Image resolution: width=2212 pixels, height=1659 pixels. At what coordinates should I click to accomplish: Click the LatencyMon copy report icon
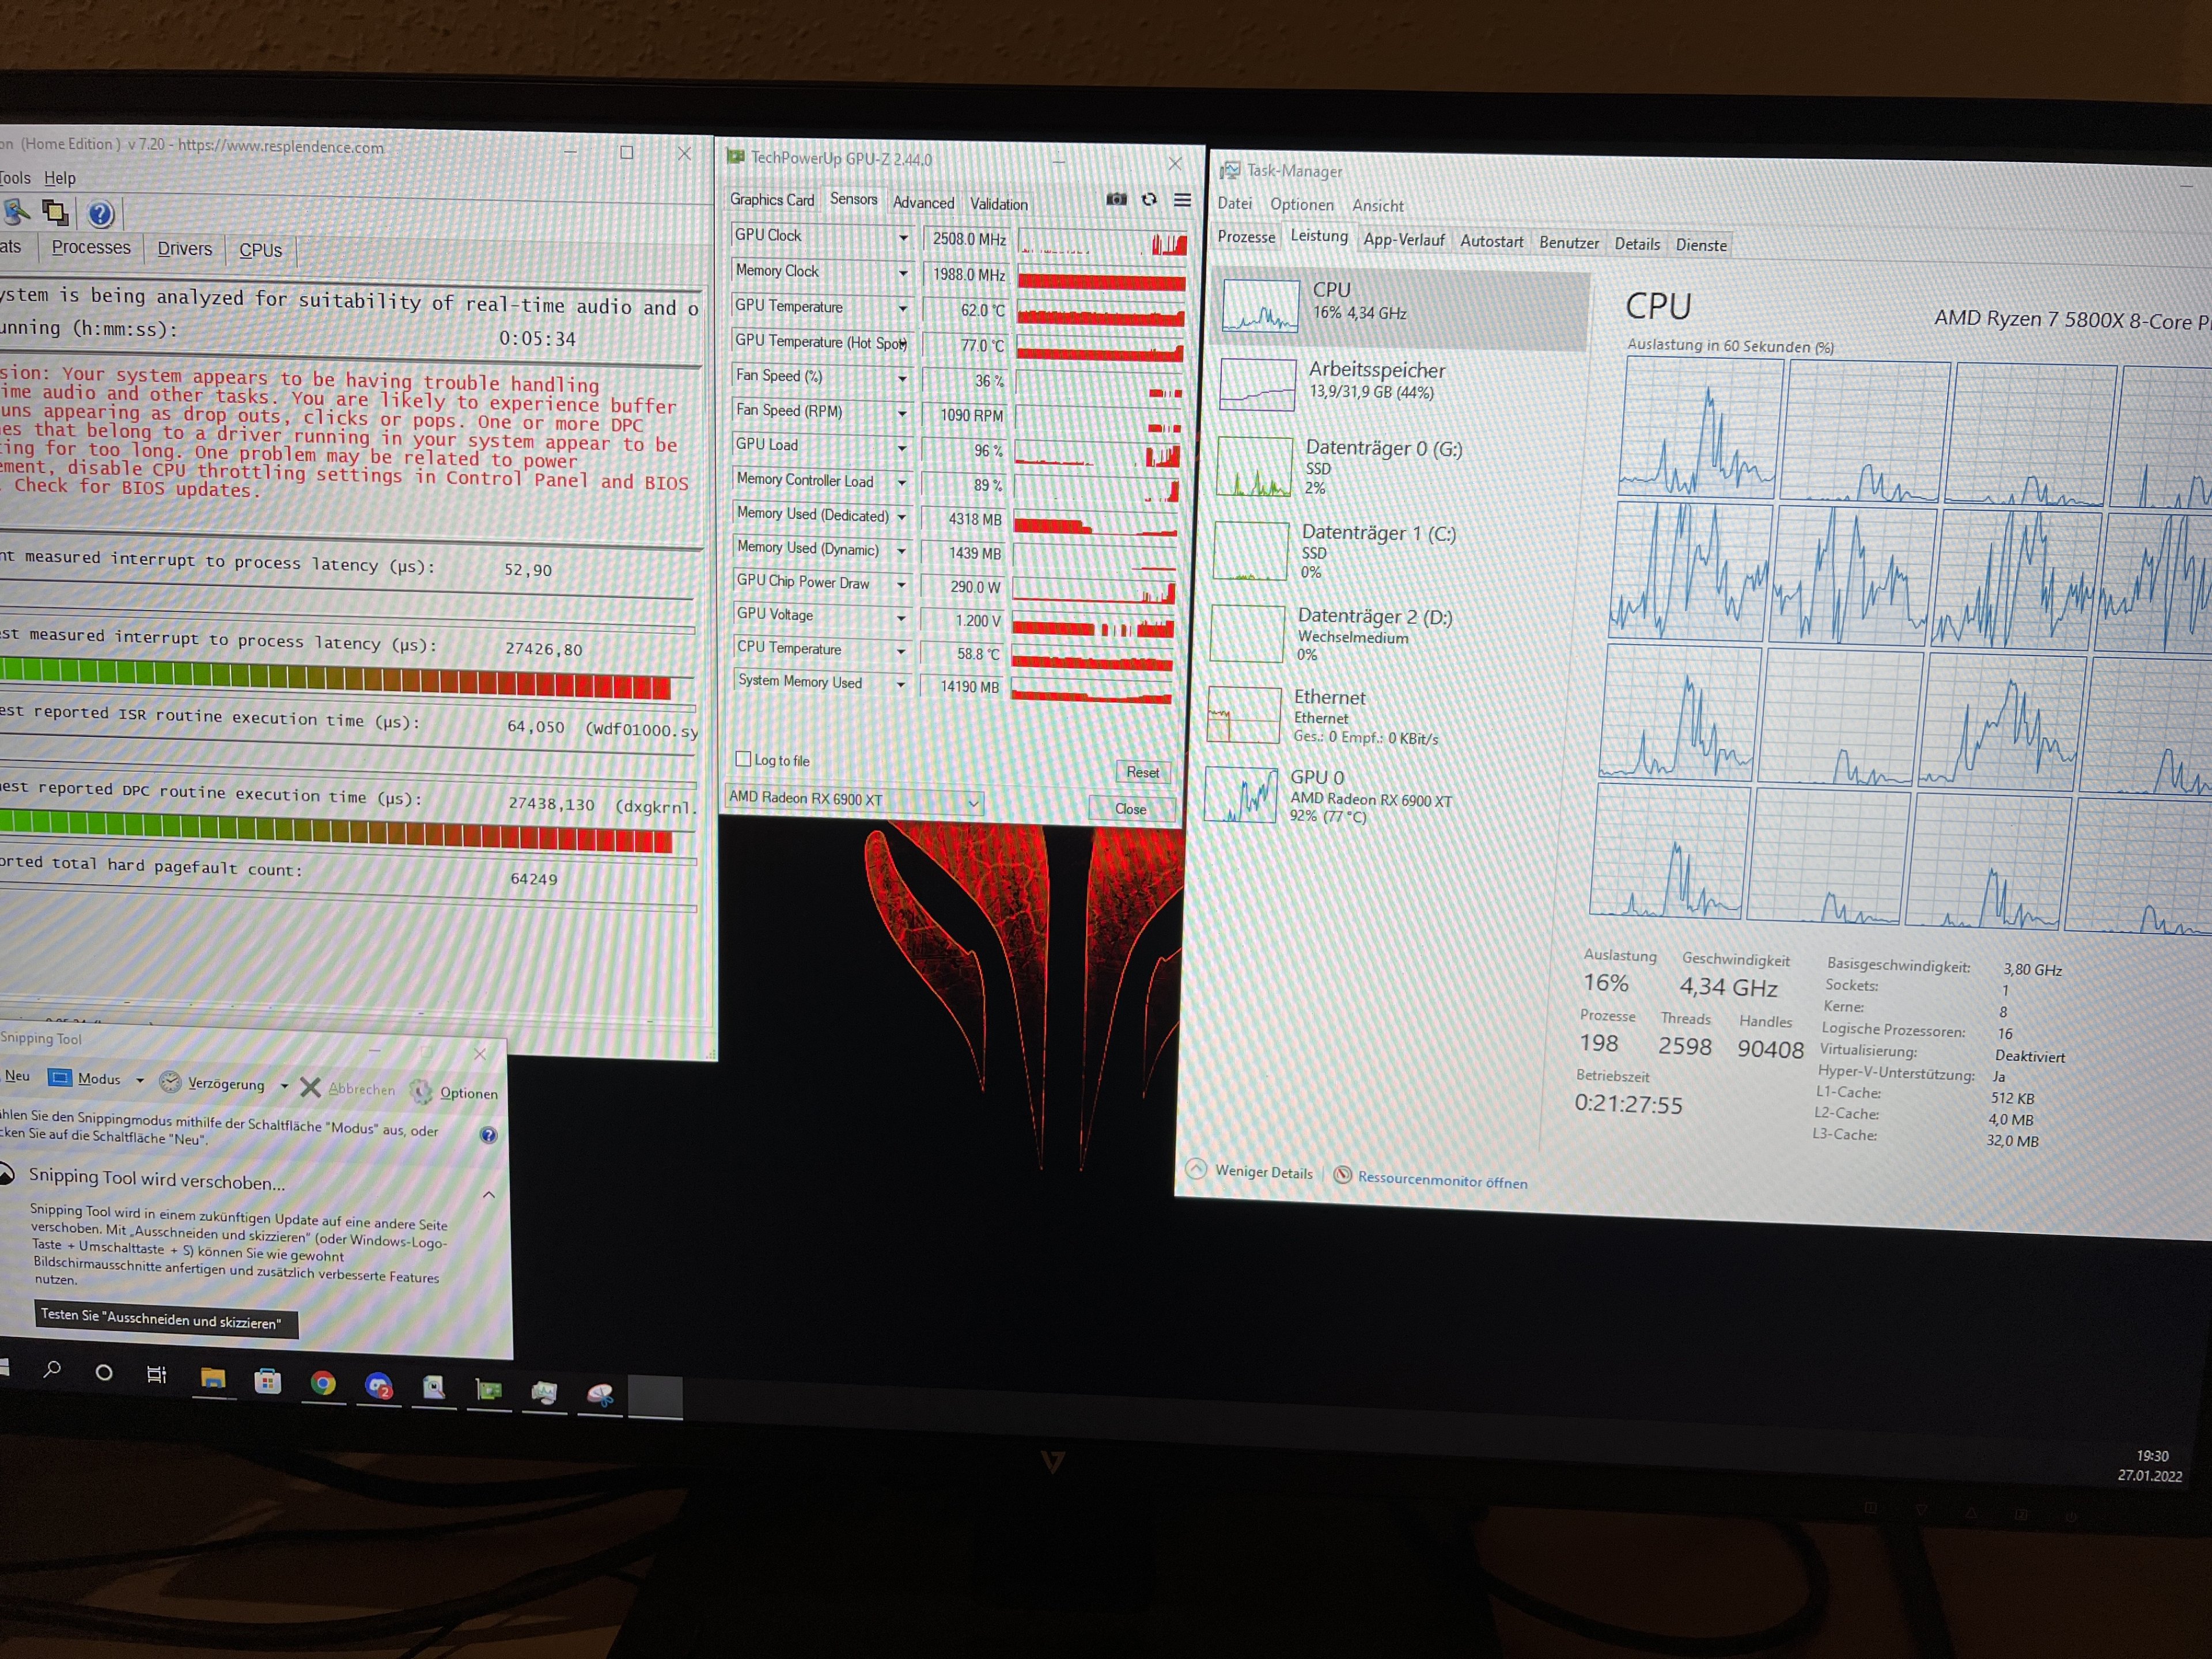pos(56,212)
